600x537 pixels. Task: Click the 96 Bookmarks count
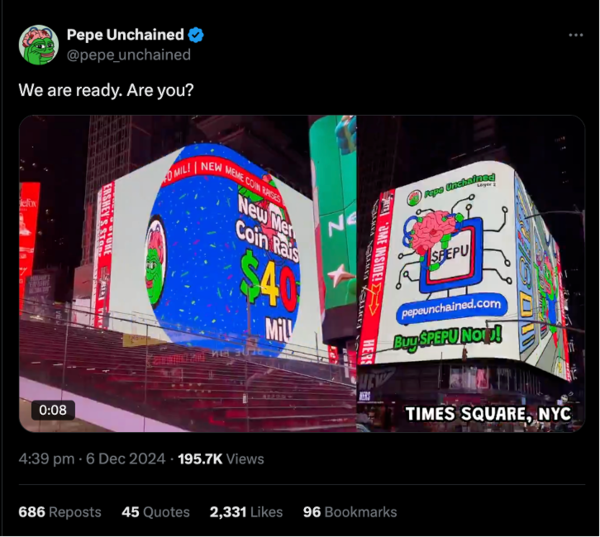pyautogui.click(x=350, y=512)
